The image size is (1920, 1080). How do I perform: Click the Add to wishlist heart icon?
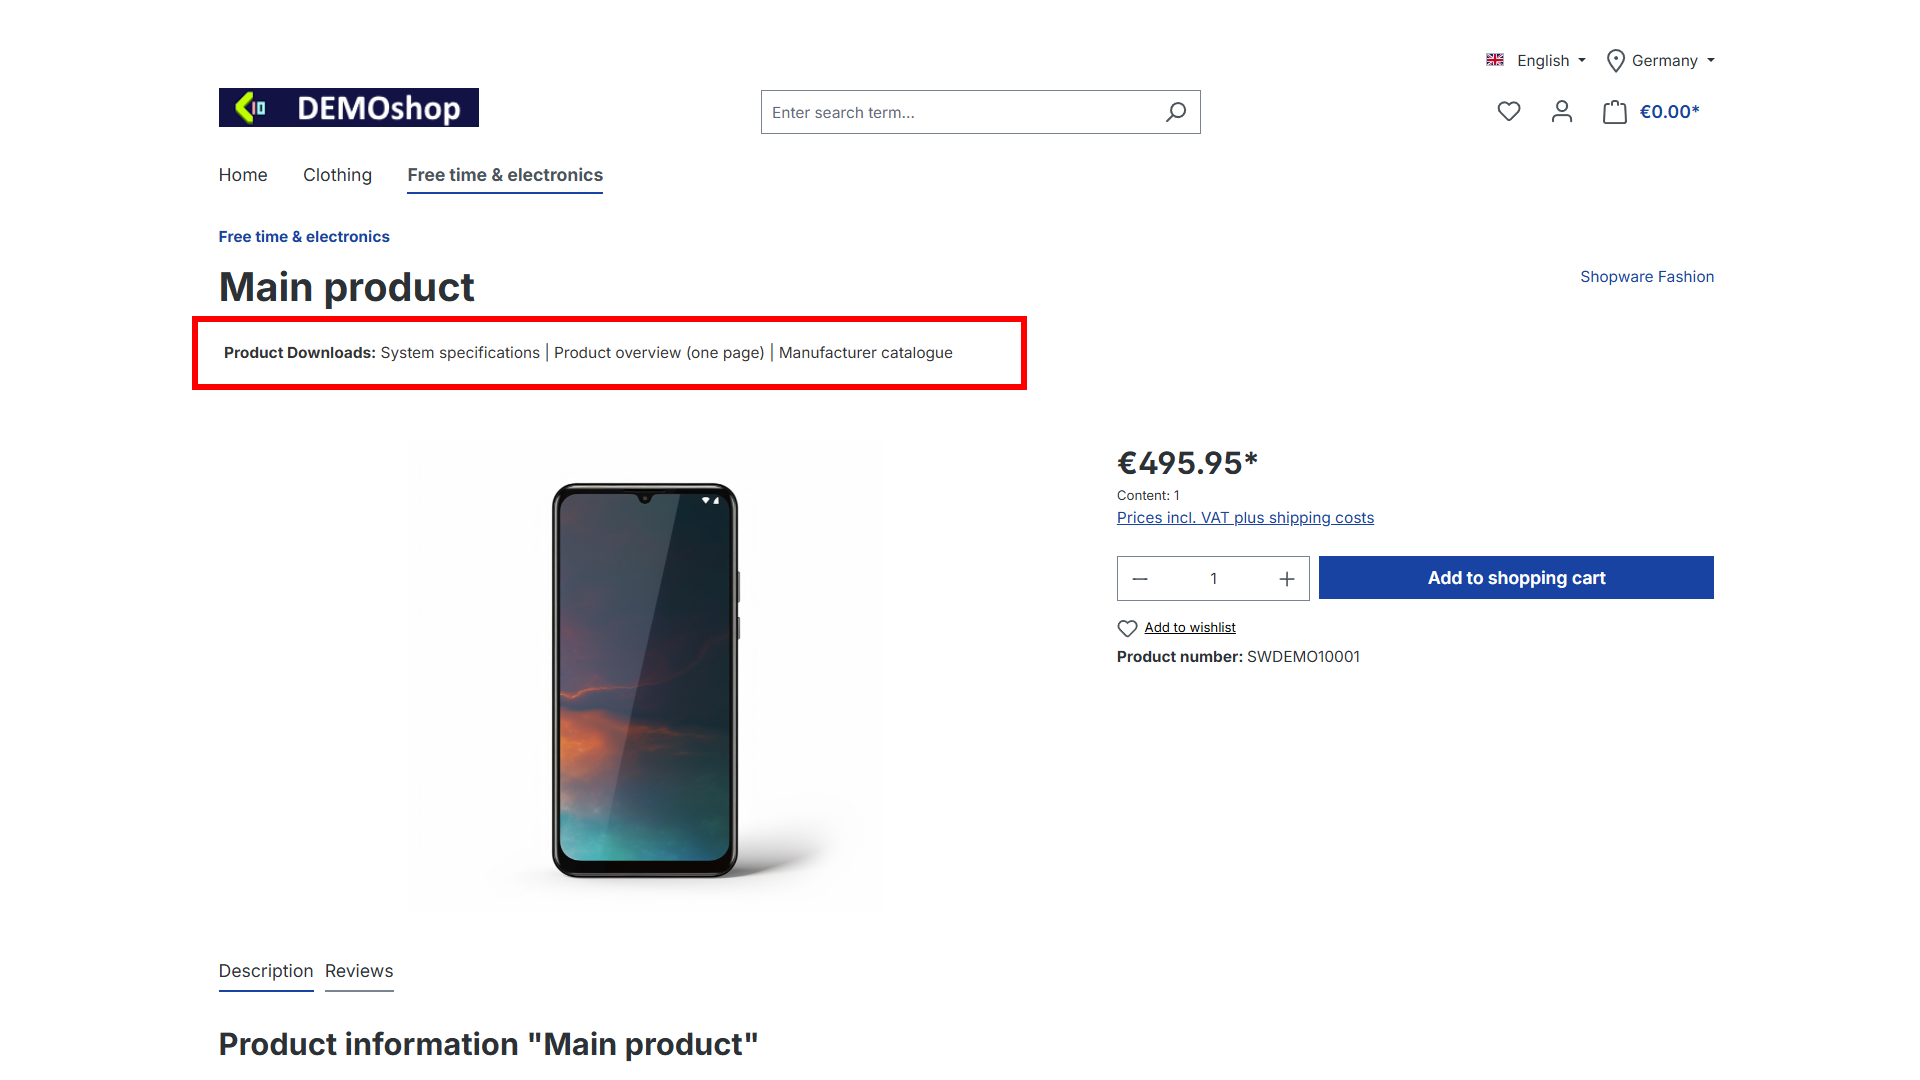pyautogui.click(x=1127, y=628)
